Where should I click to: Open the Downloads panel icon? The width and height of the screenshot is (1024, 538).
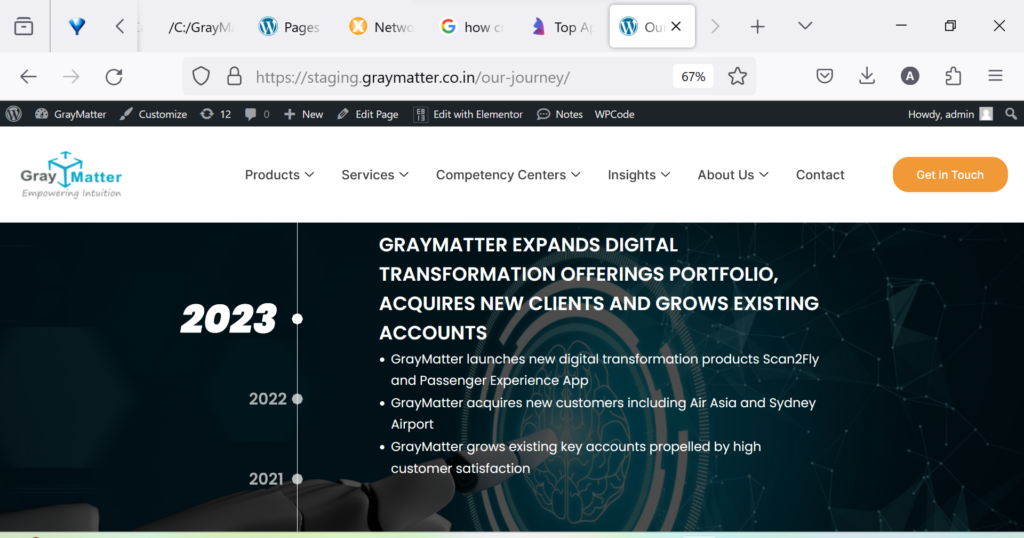click(x=867, y=76)
